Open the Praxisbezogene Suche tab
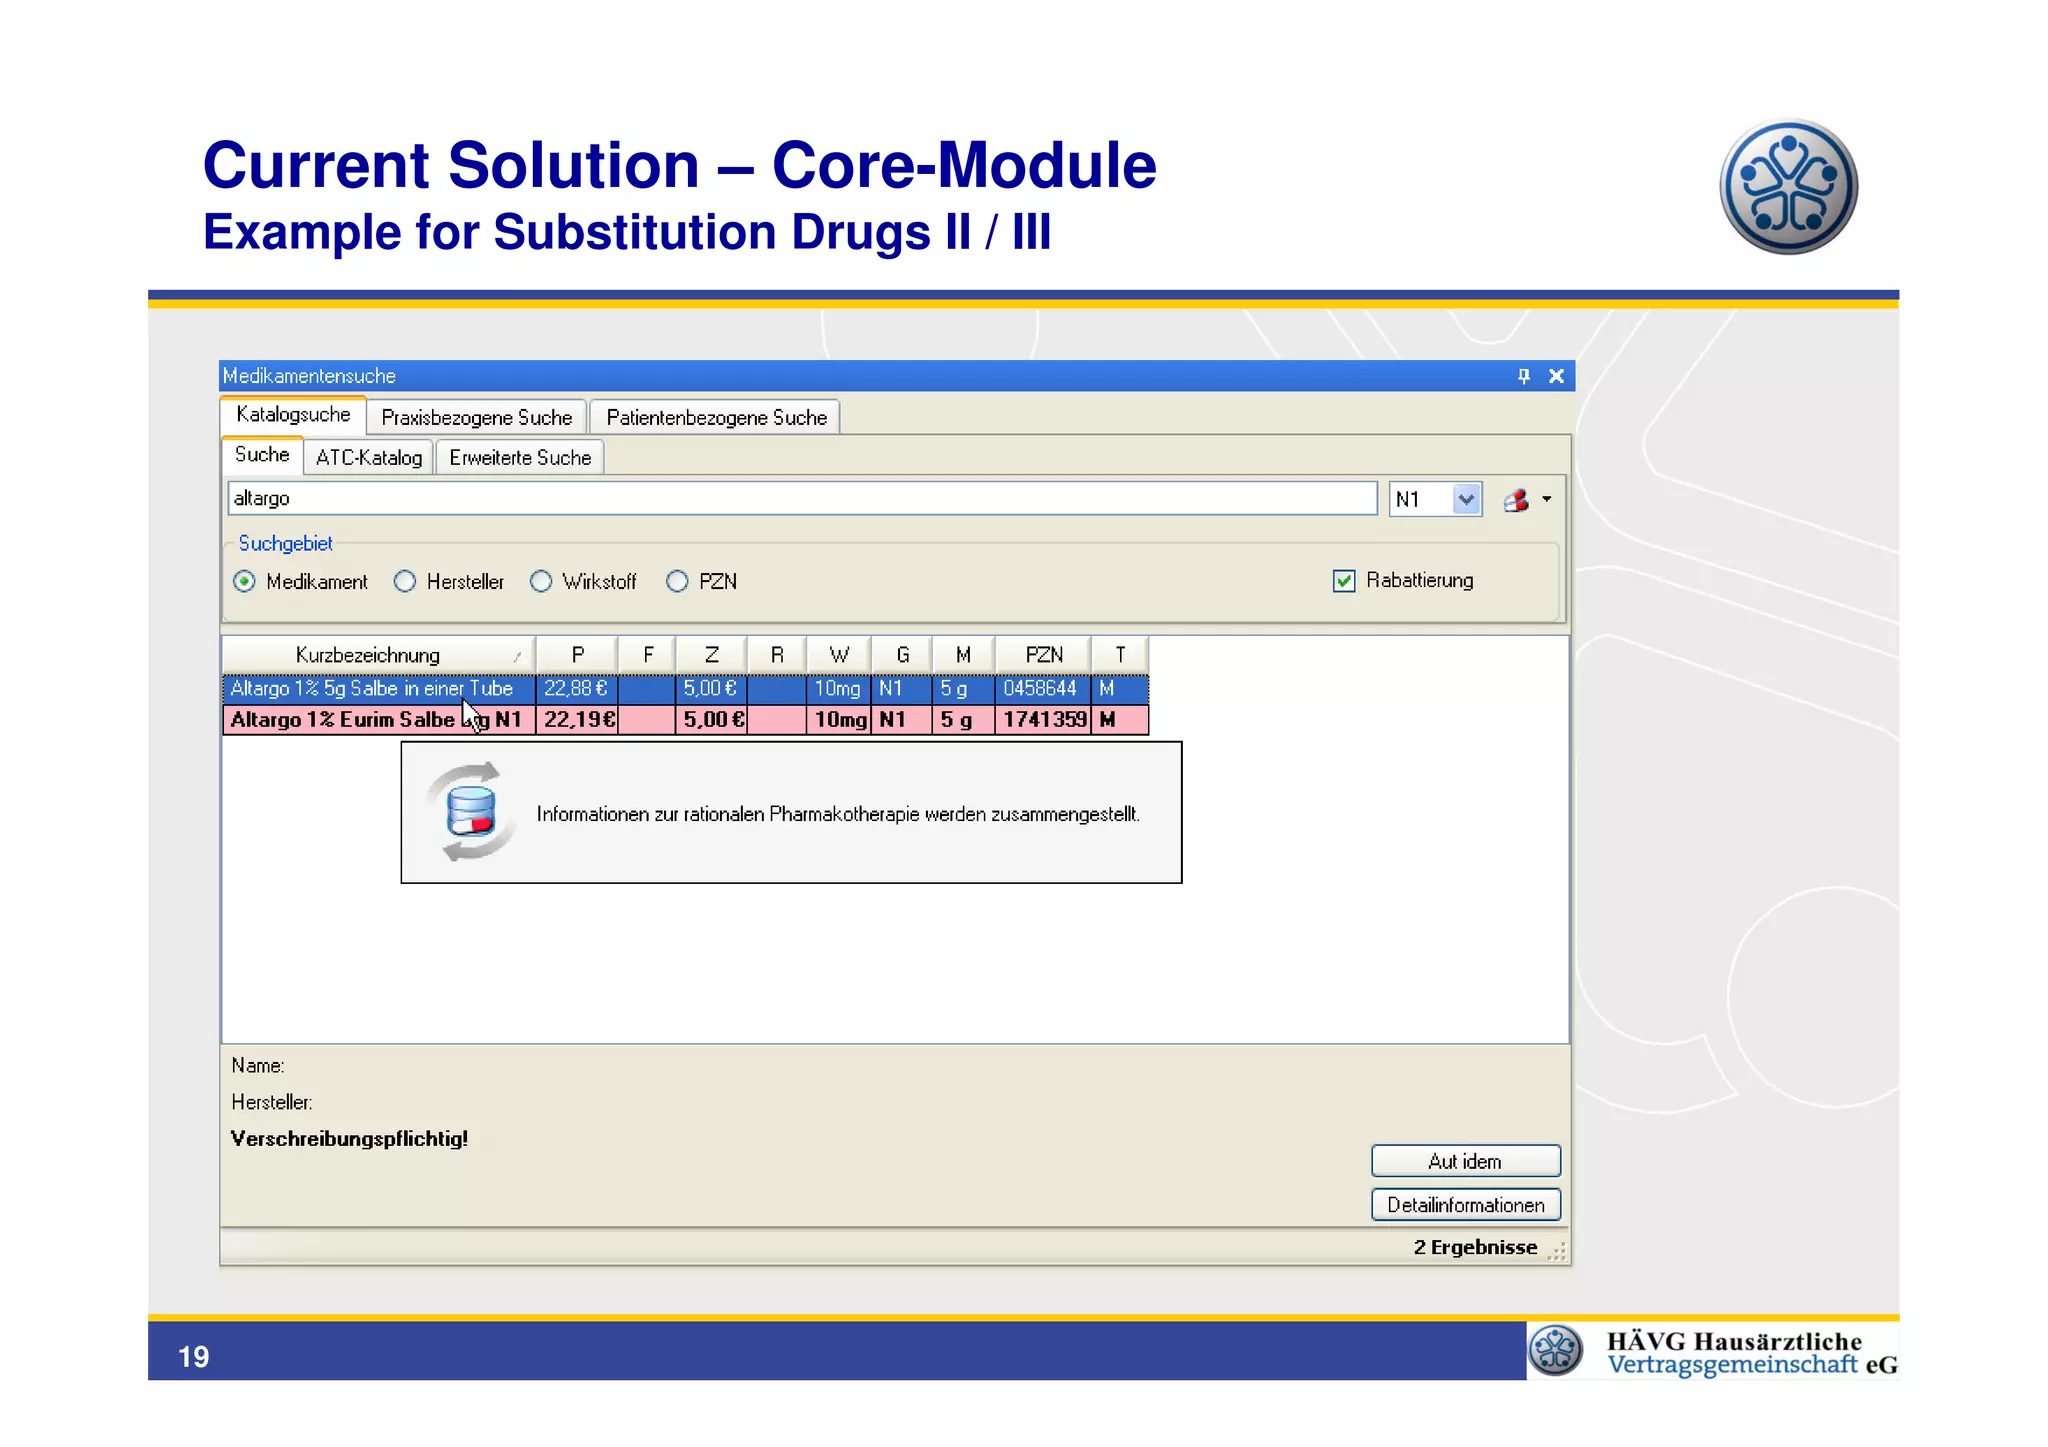This screenshot has width=2048, height=1447. tap(477, 418)
